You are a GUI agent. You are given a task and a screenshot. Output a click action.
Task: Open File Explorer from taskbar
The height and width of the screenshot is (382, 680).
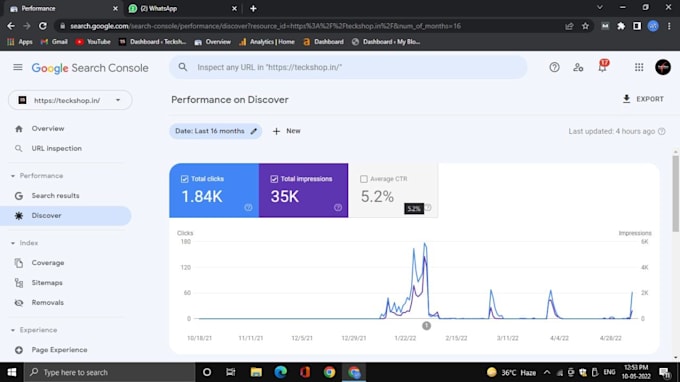tap(256, 372)
